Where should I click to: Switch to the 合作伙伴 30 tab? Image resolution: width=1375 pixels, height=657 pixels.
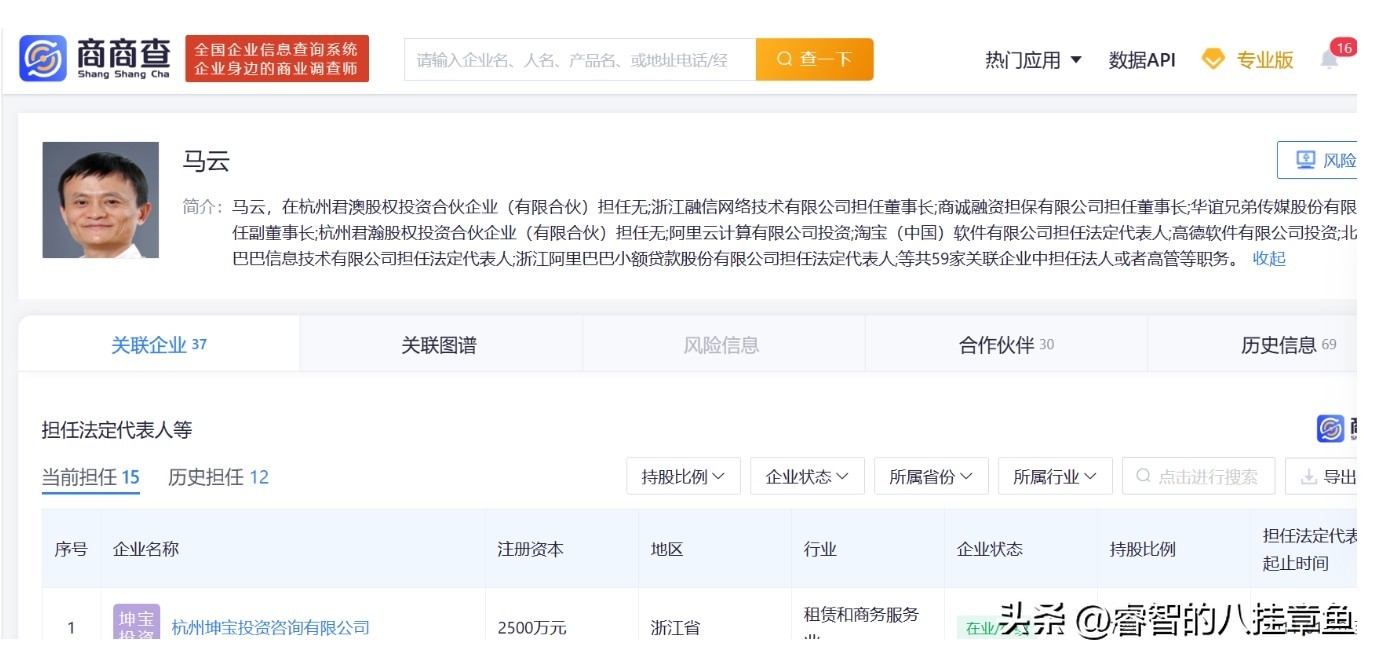(1006, 345)
